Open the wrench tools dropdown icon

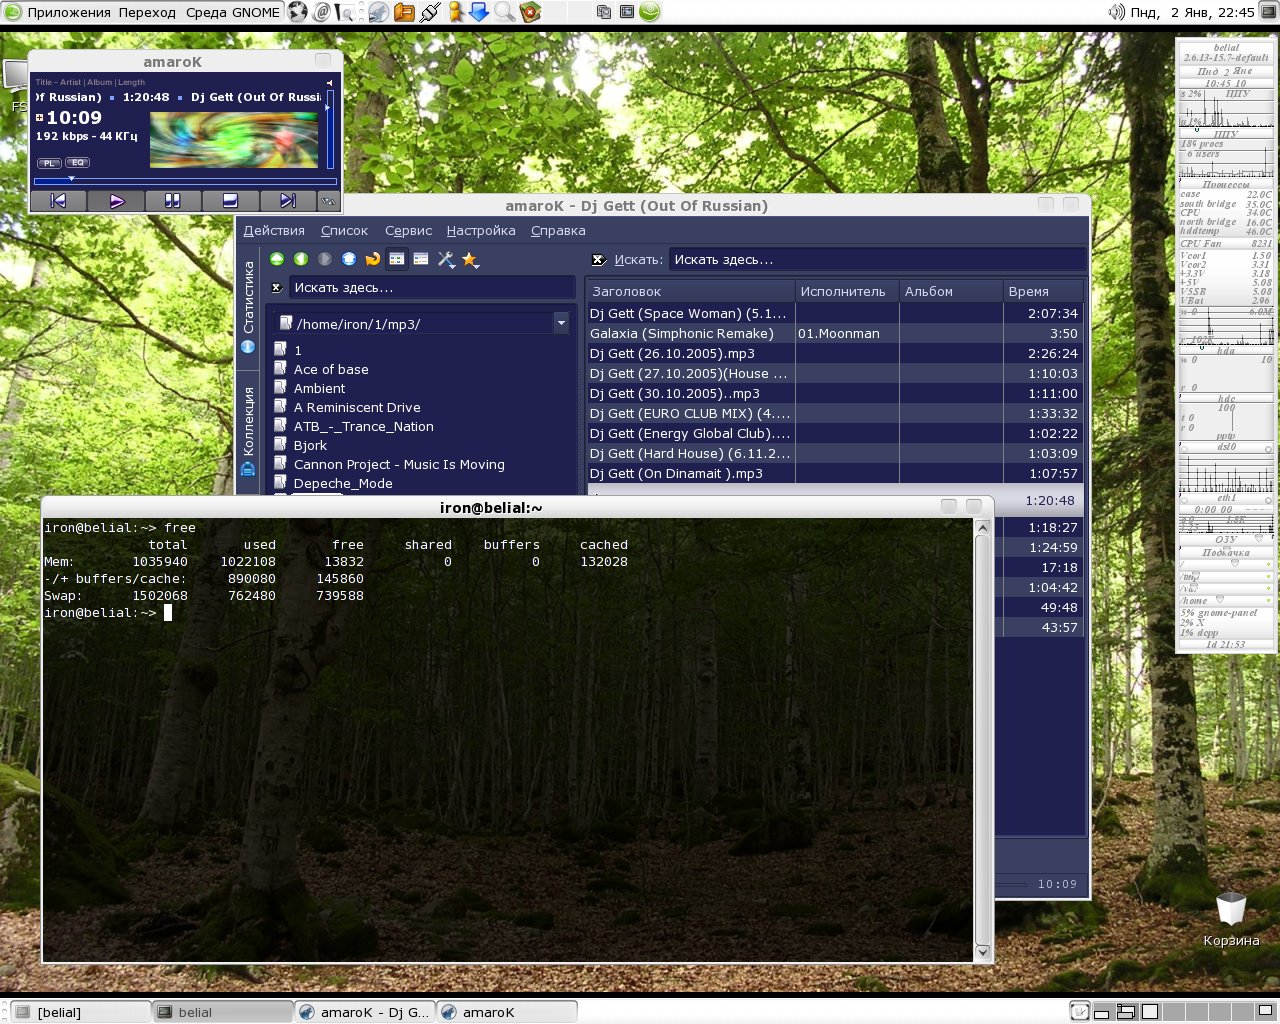(x=446, y=260)
